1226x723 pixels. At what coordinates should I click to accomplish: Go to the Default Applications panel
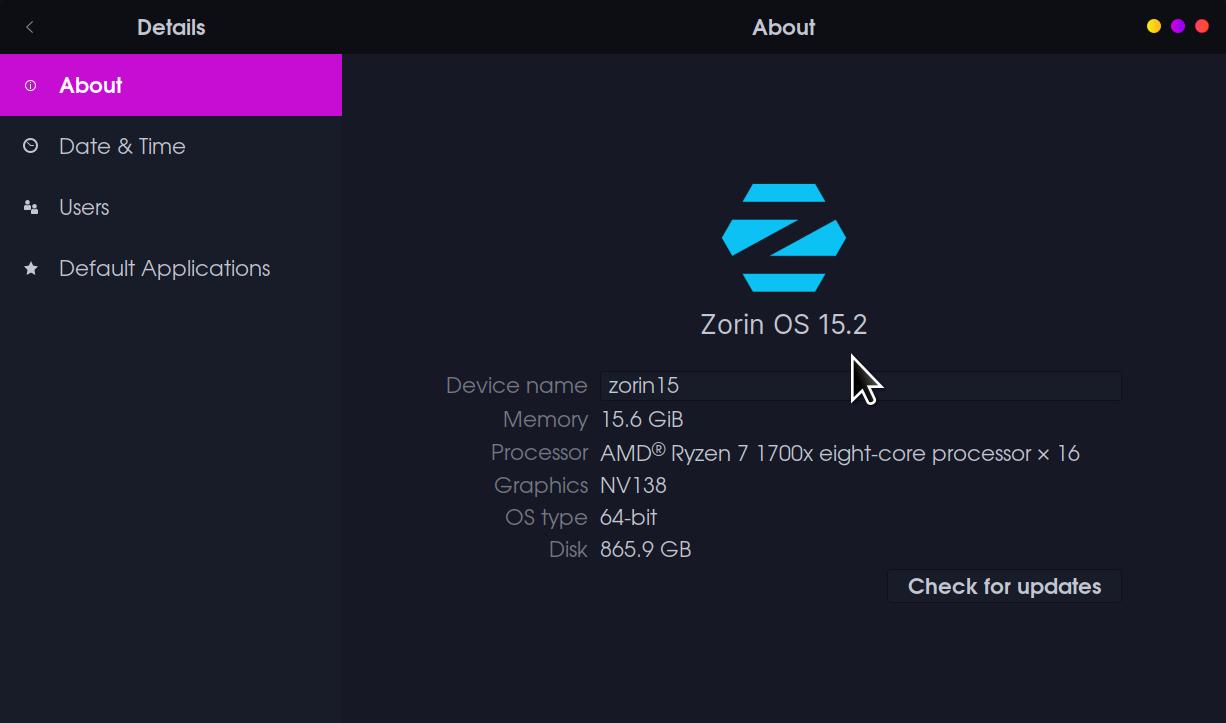click(164, 269)
